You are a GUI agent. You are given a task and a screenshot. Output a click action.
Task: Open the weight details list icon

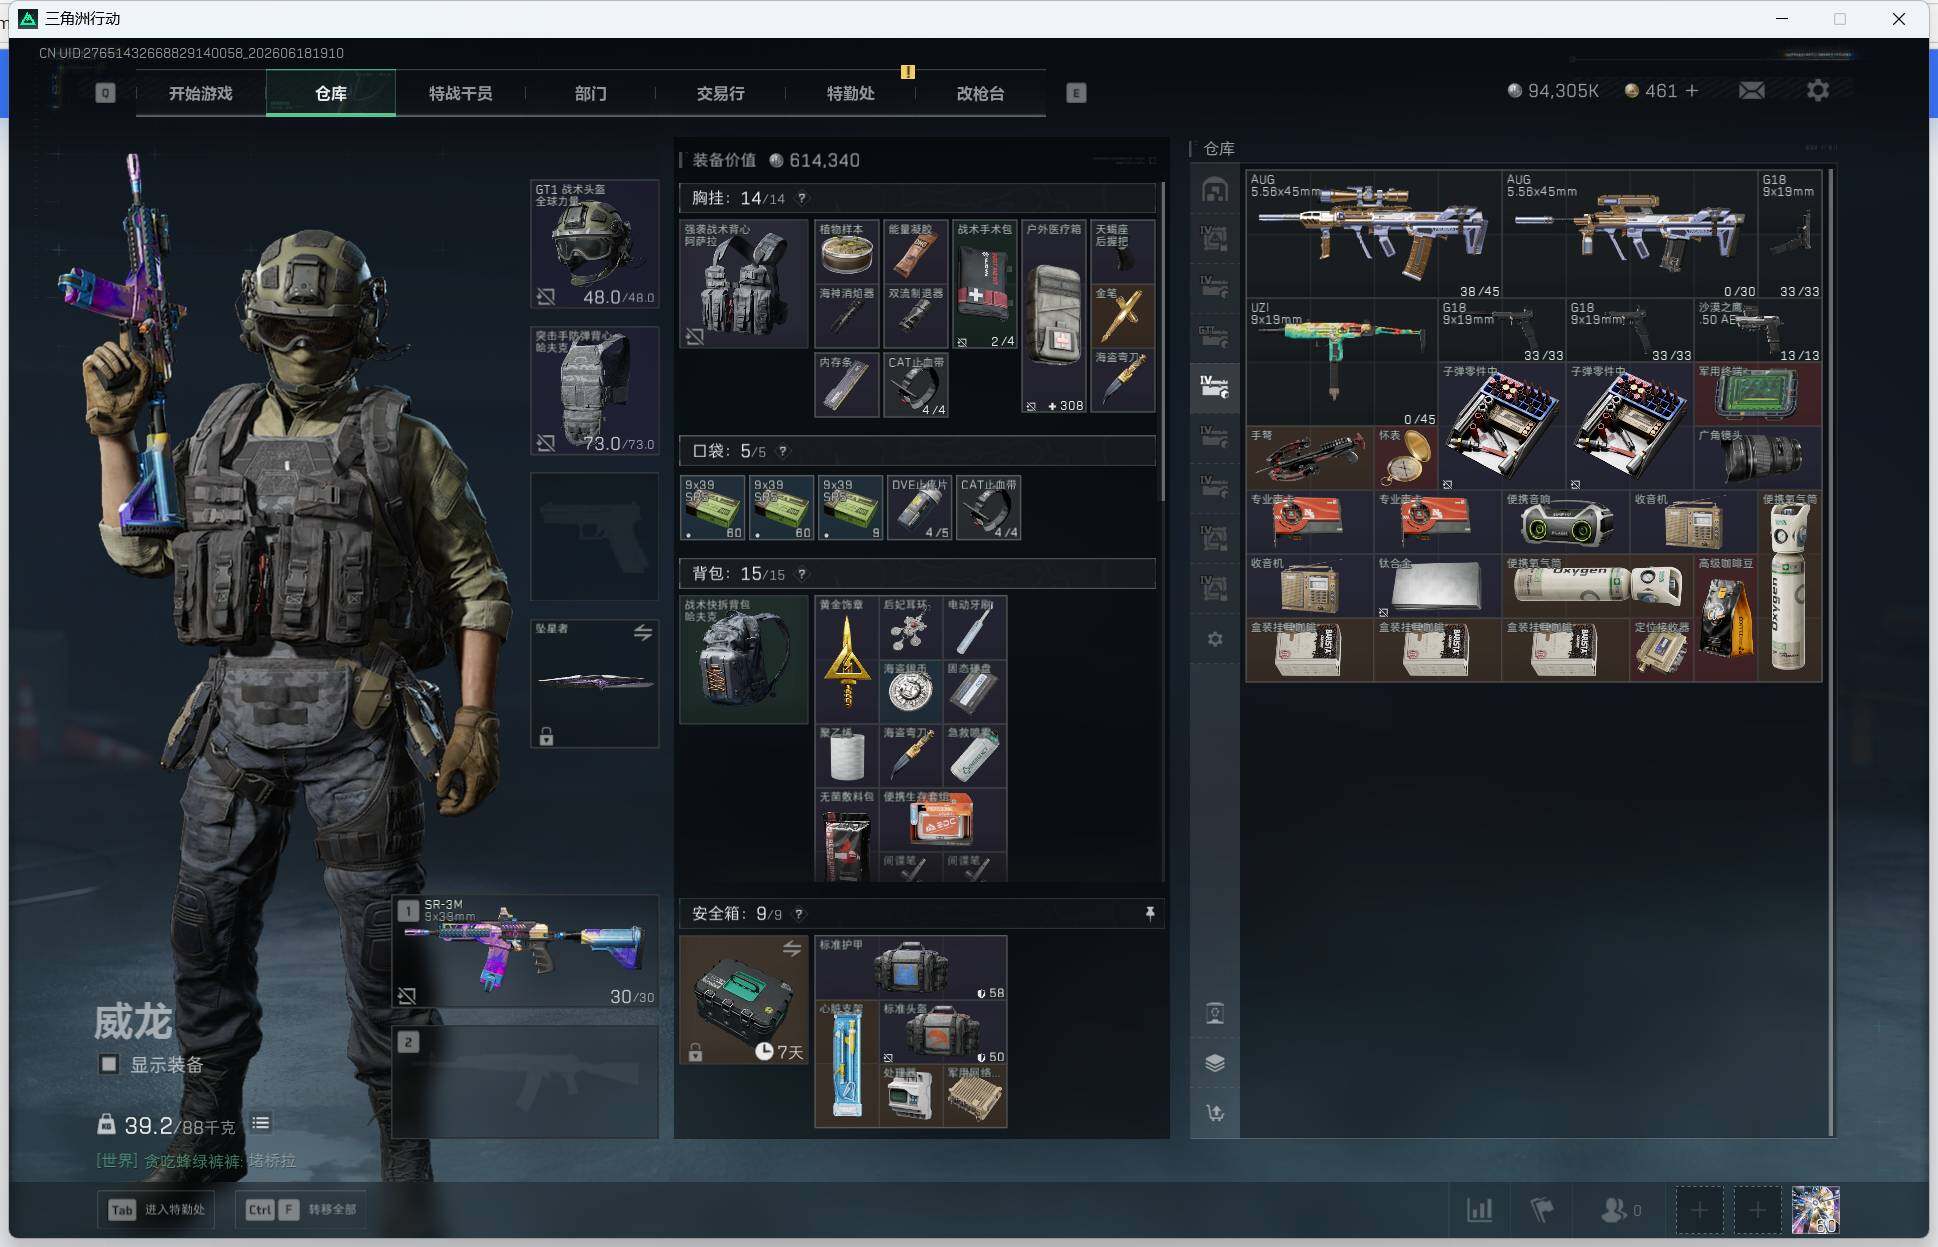tap(261, 1124)
